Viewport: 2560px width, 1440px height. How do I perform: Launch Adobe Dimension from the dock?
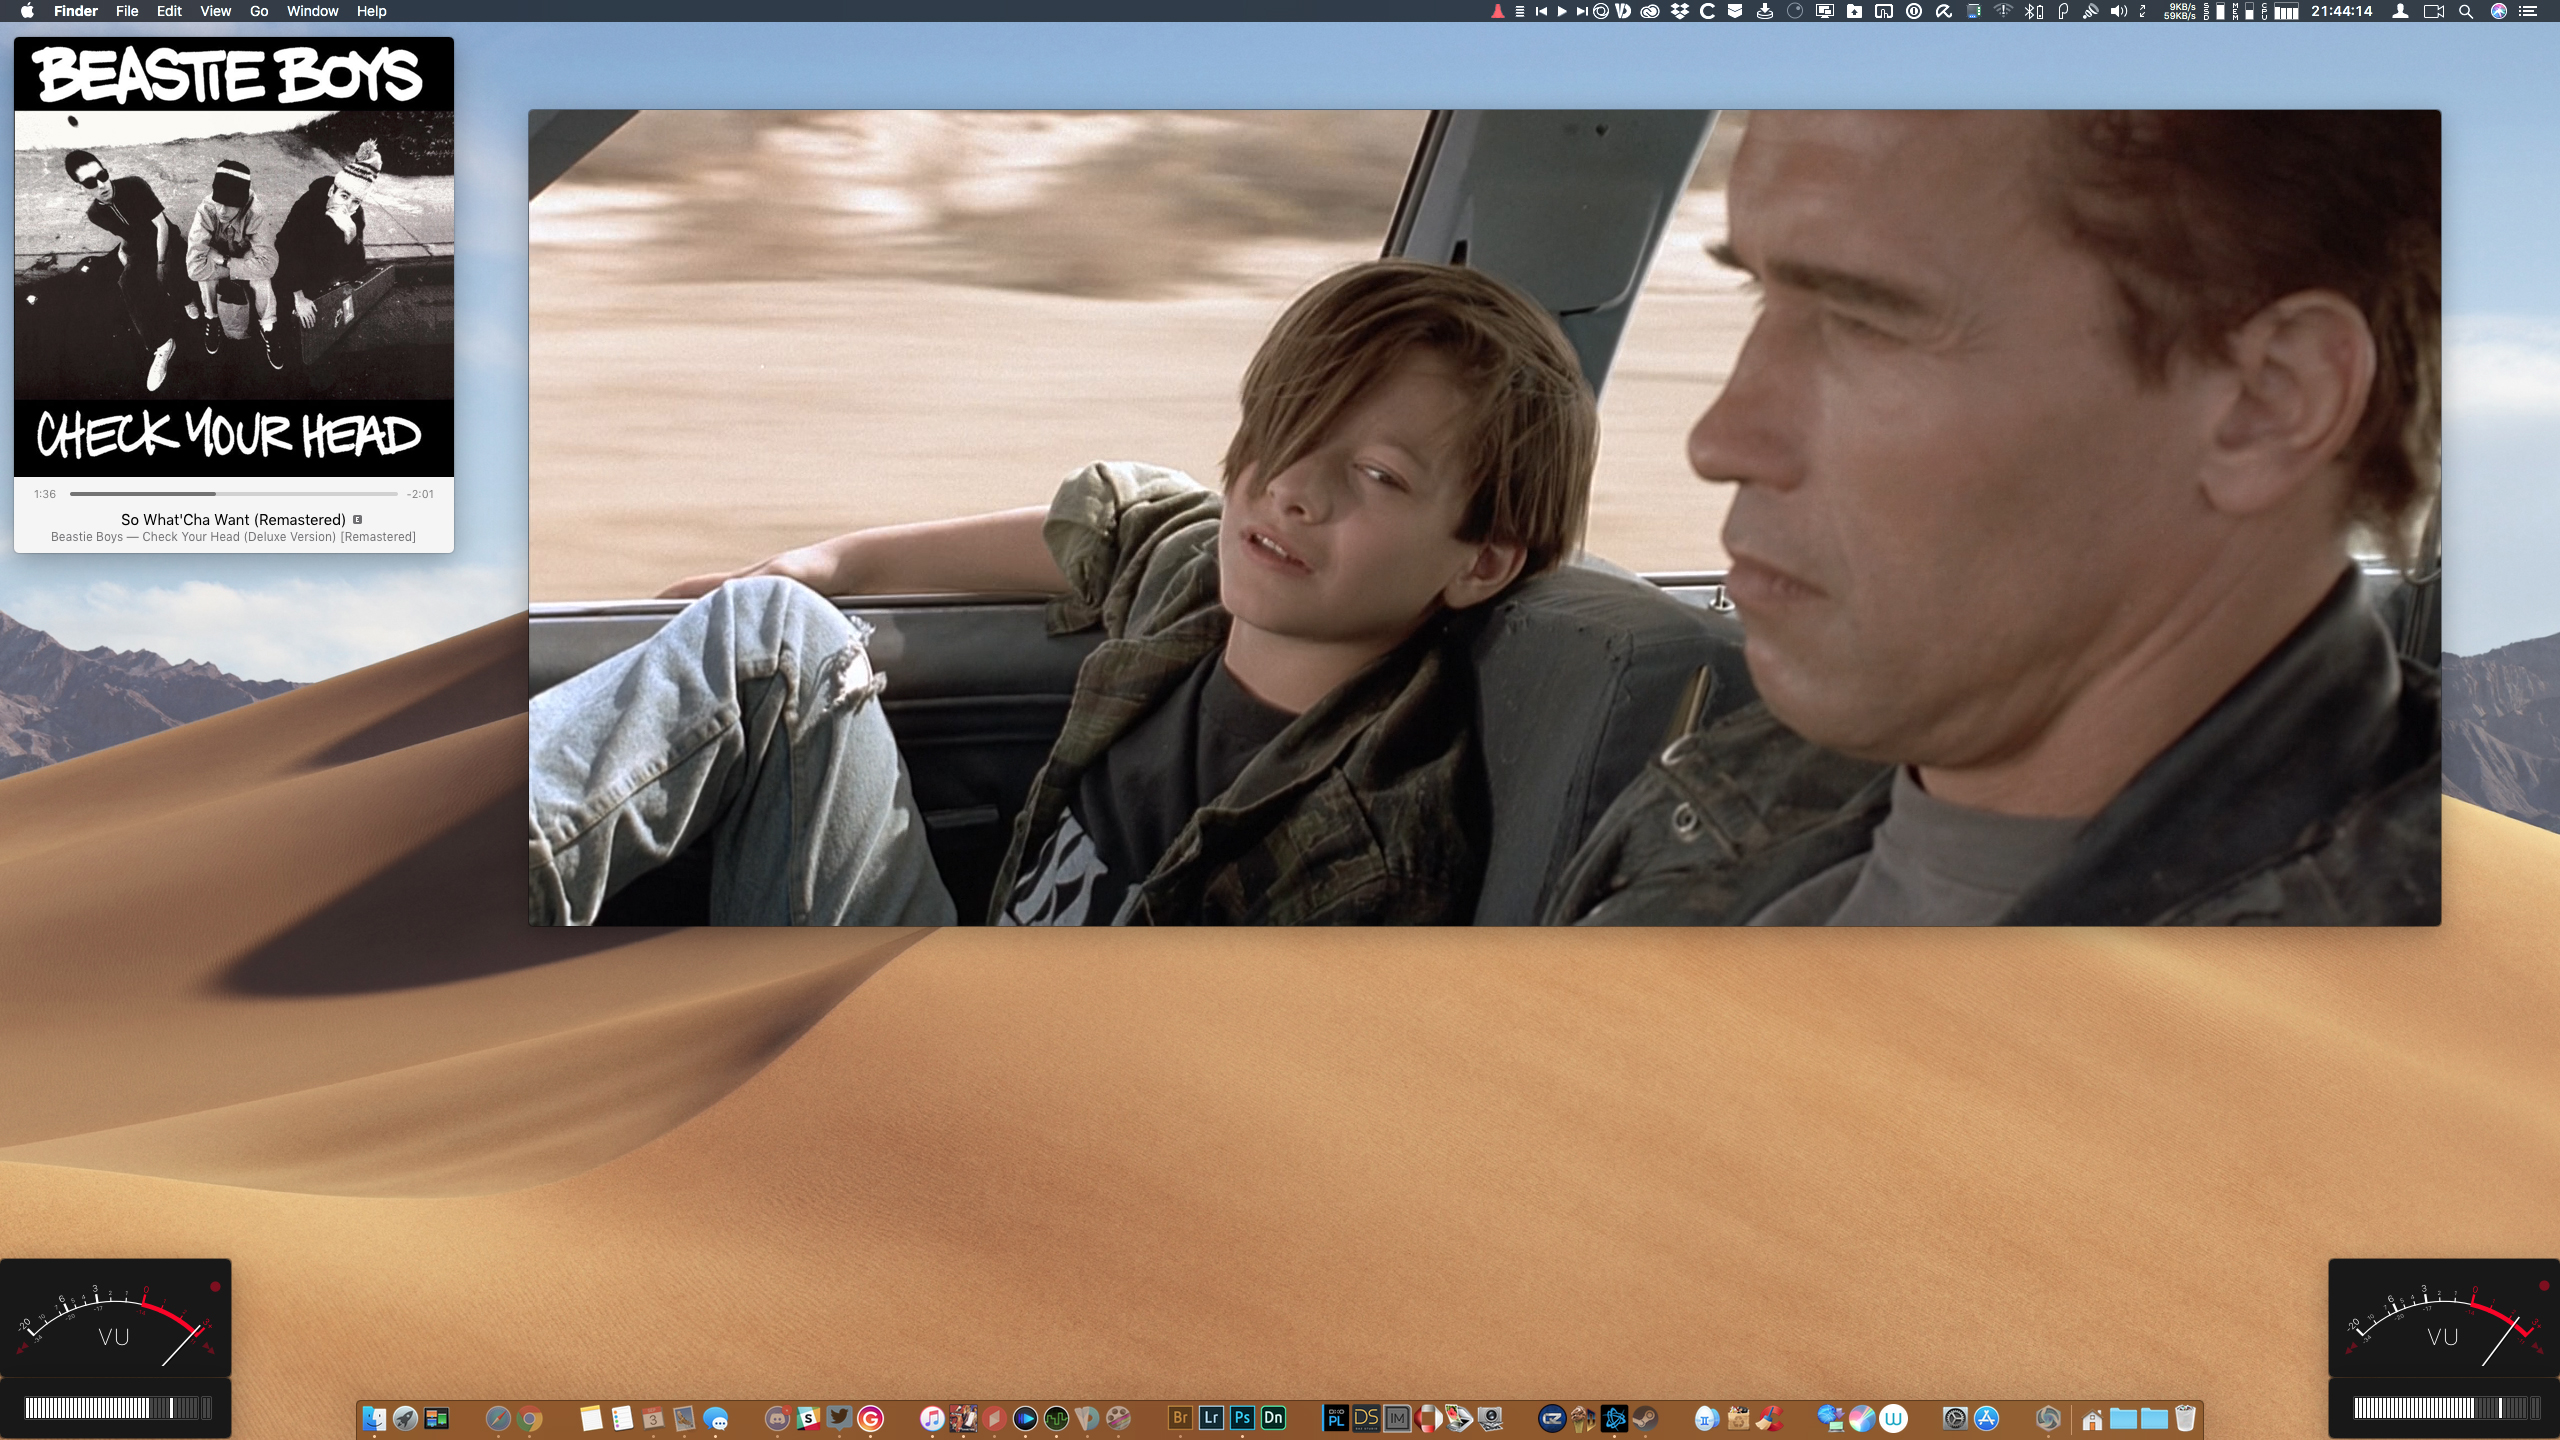[1273, 1418]
